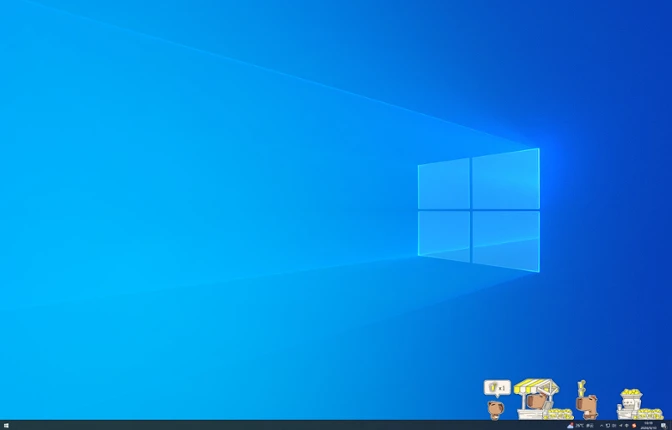Screen dimensions: 672x430
Task: Click the capybara lemonade stand with striped awning
Action: (537, 399)
